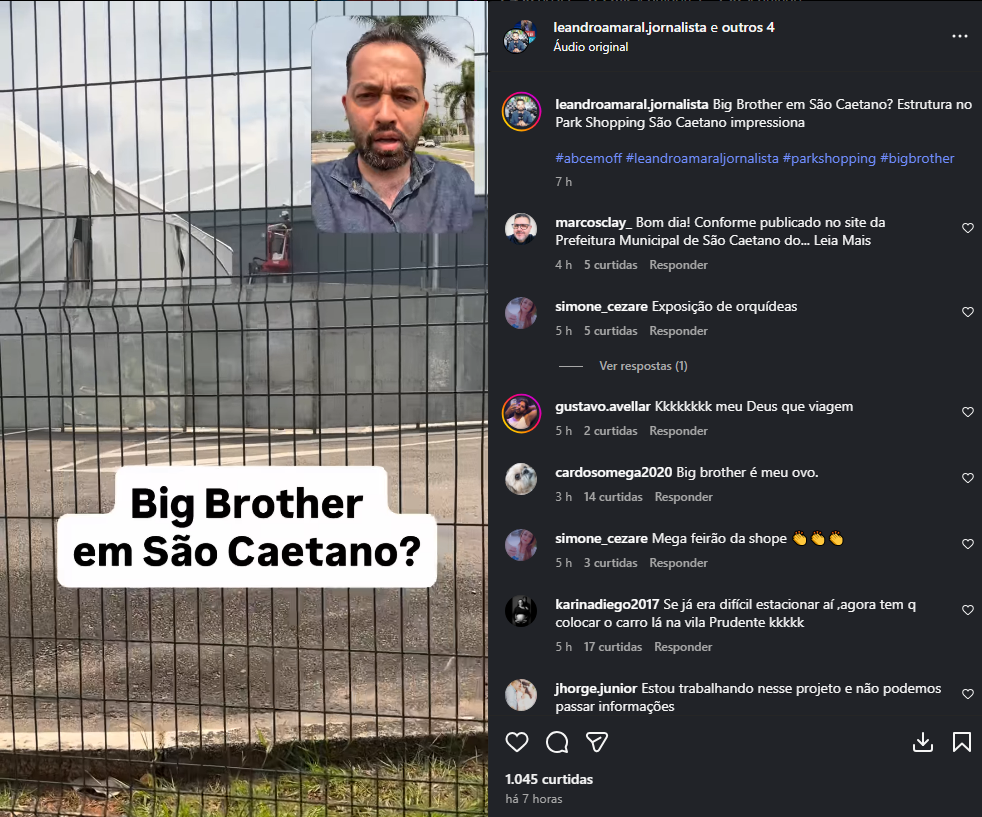This screenshot has height=817, width=982.
Task: Click the video to pause playback
Action: tap(244, 408)
